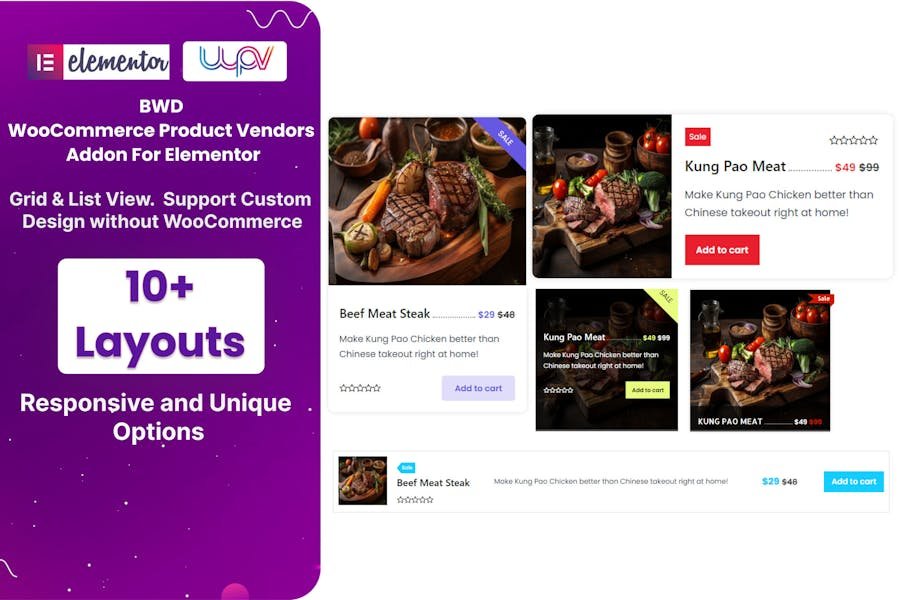Viewport: 900px width, 600px height.
Task: Click the Elementor logo badge
Action: [x=99, y=61]
